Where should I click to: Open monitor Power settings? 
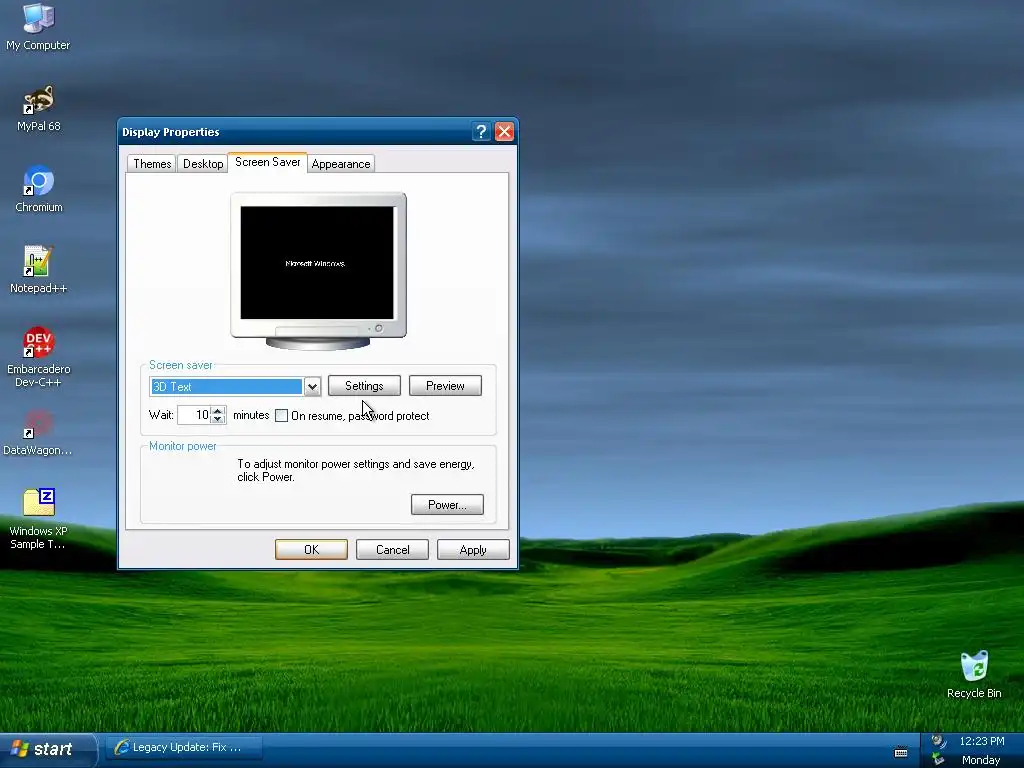[447, 505]
